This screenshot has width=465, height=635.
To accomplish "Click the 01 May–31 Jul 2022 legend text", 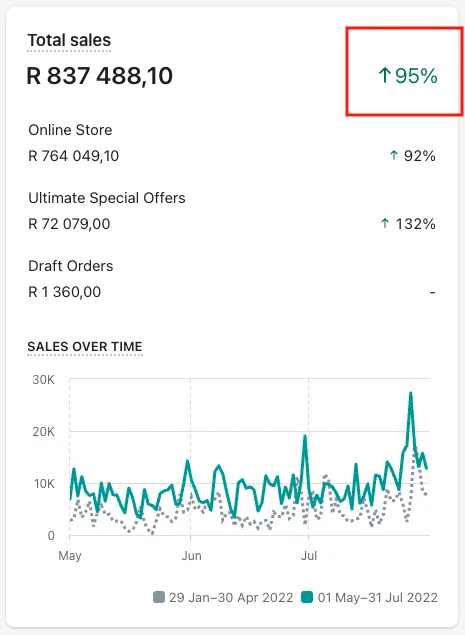I will 378,597.
